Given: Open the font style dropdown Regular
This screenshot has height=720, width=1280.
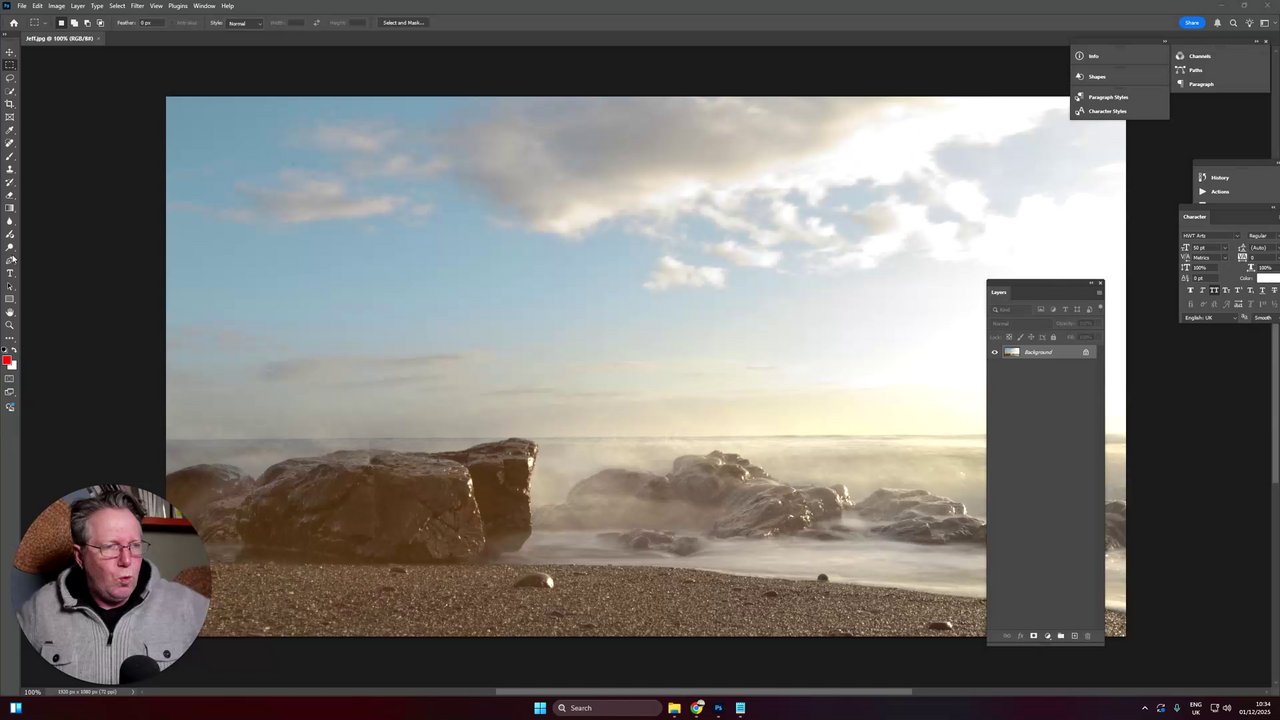Looking at the screenshot, I should (1263, 236).
